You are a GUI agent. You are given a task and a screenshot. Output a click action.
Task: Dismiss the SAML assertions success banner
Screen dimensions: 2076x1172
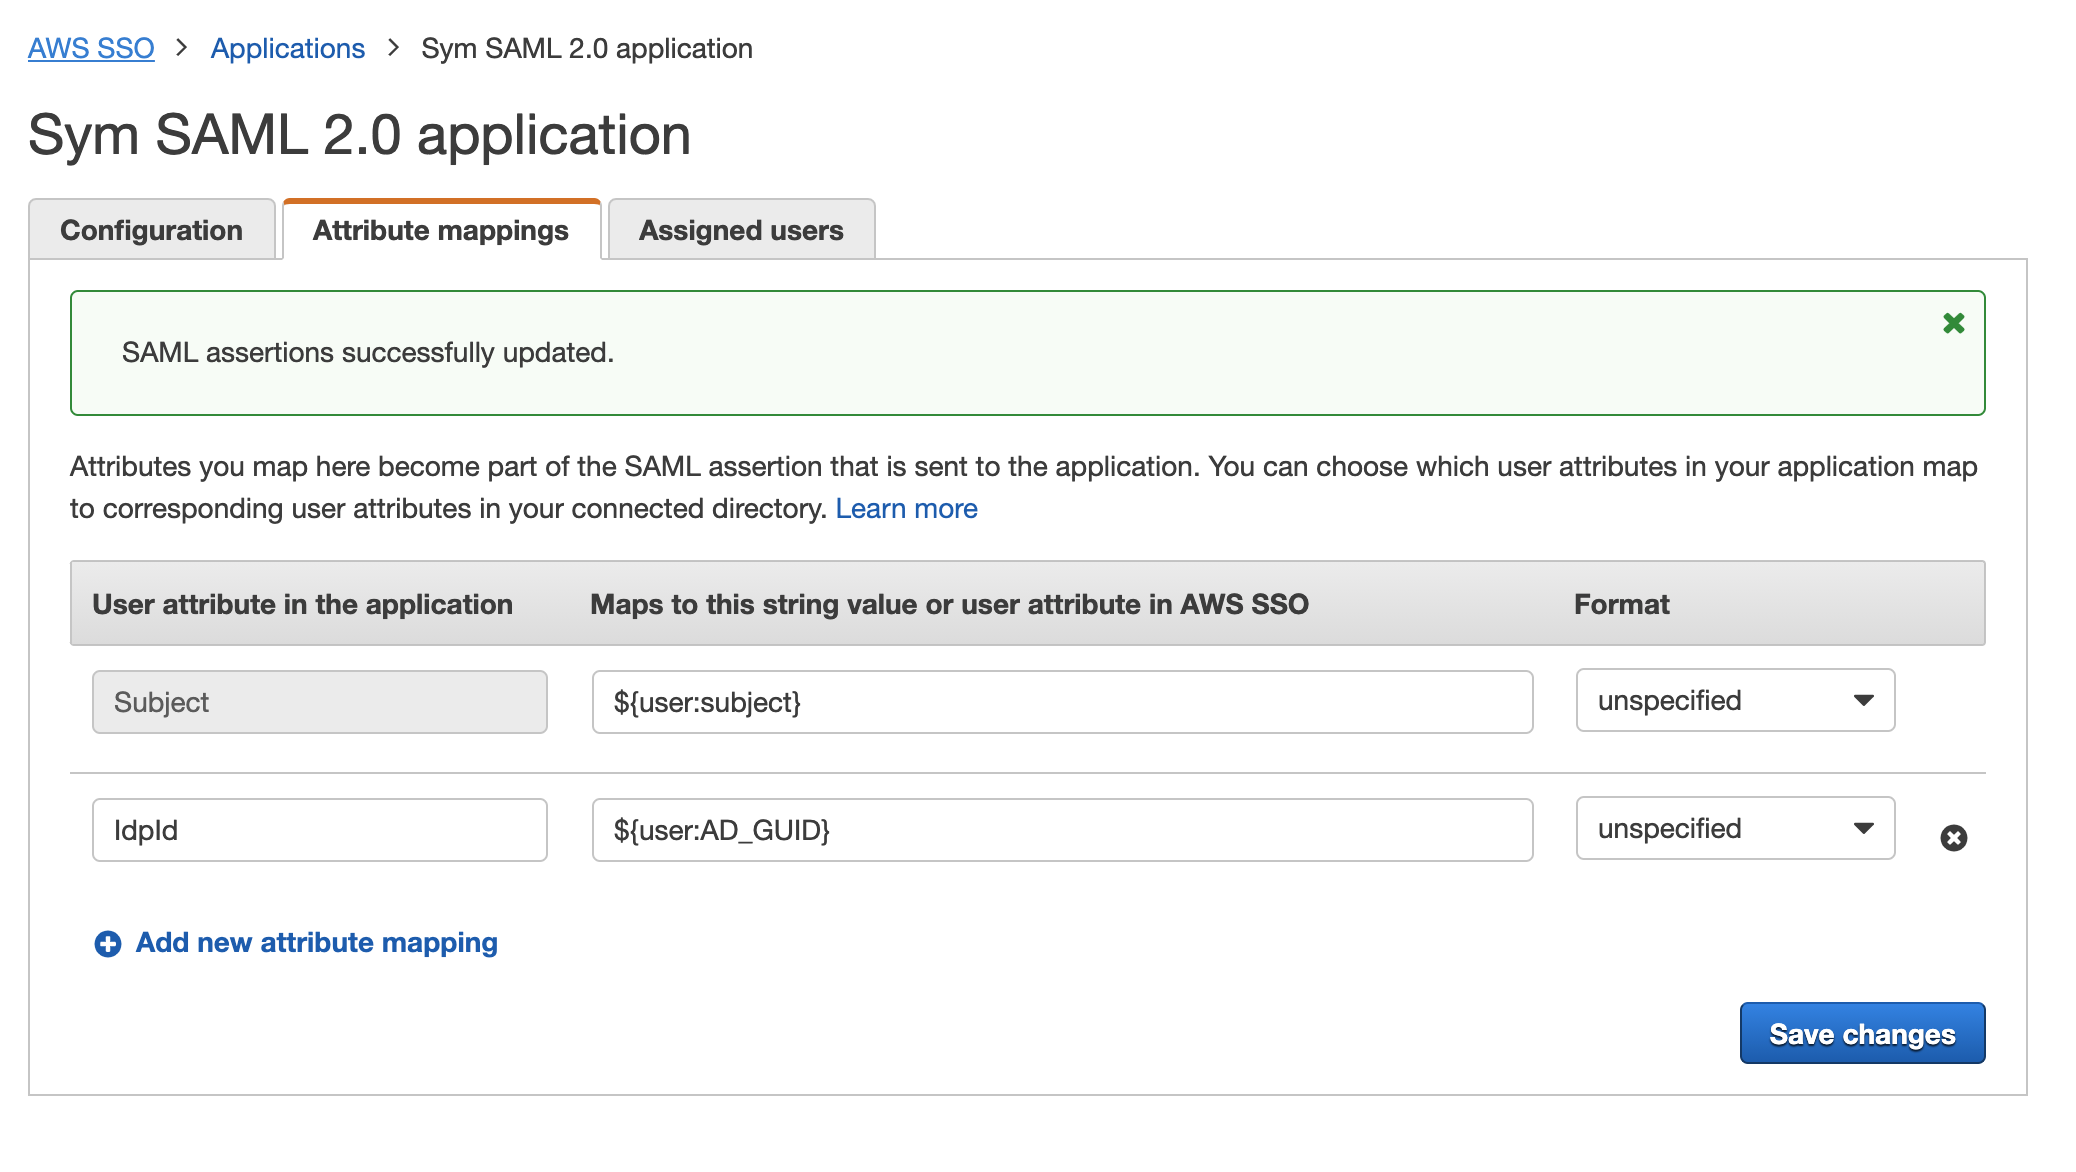(1953, 323)
